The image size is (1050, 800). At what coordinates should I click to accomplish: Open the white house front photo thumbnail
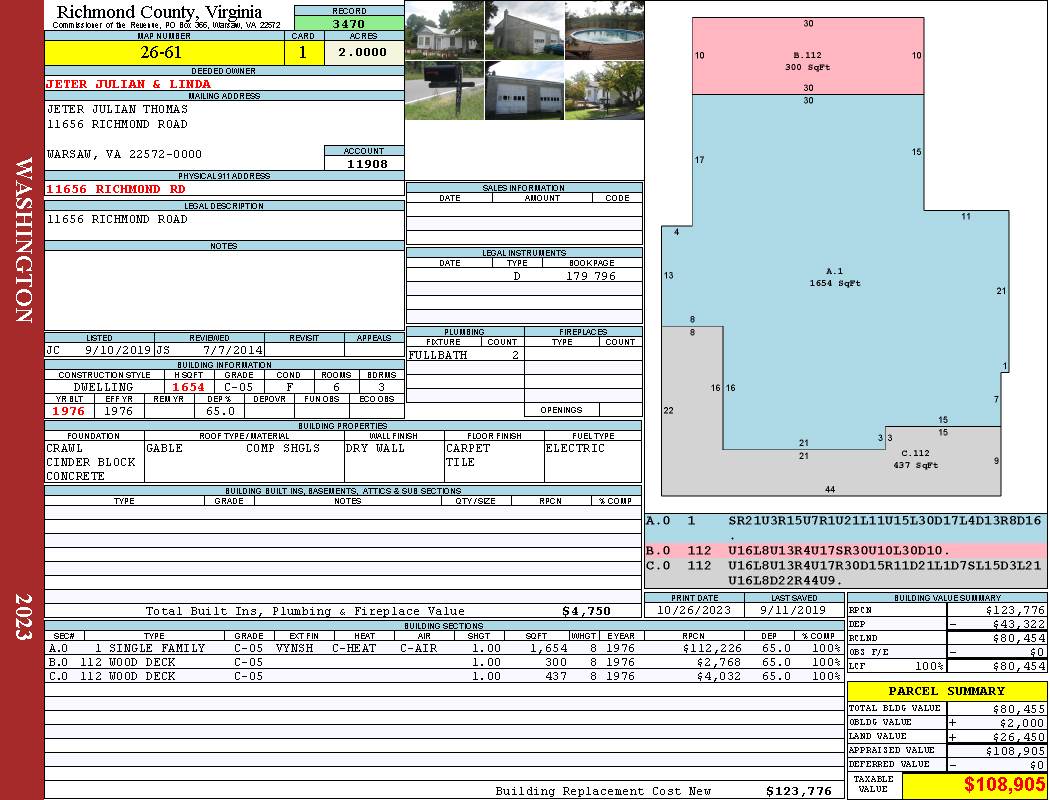coord(445,31)
